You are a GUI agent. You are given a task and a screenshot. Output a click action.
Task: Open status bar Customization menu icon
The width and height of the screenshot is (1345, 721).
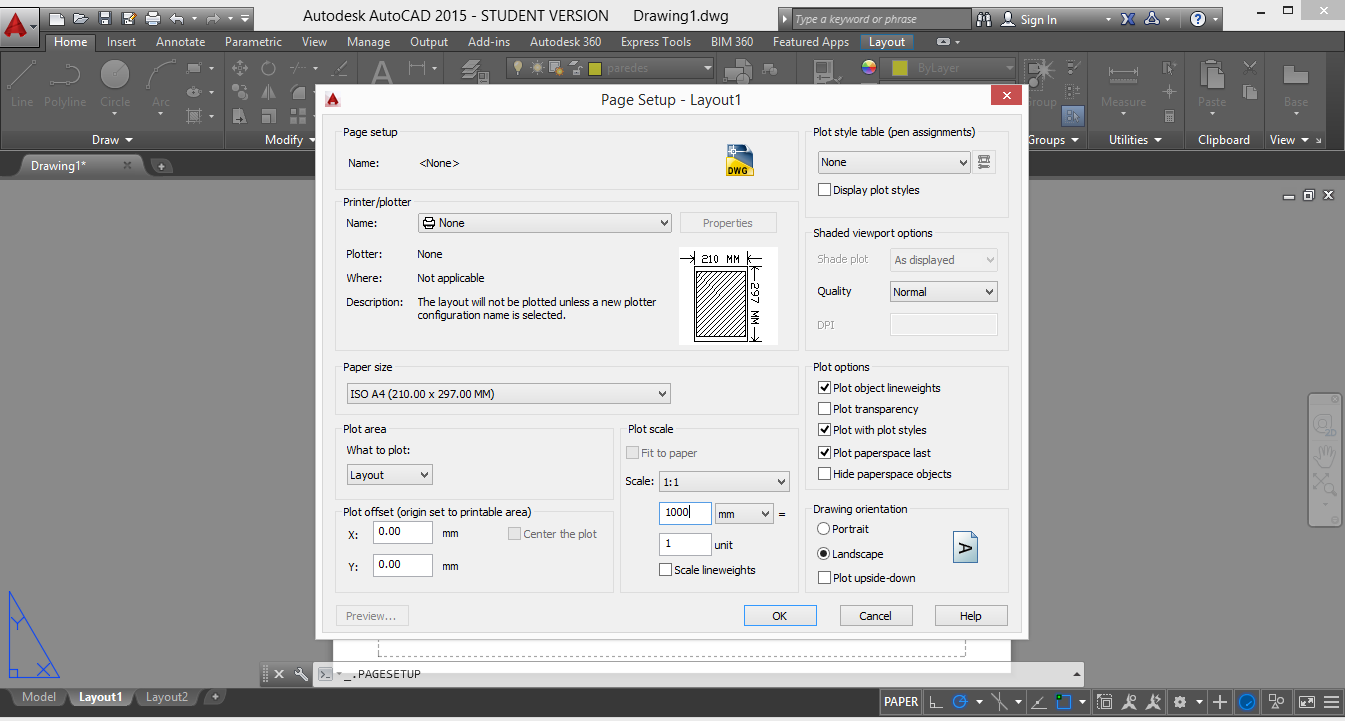pos(1331,702)
